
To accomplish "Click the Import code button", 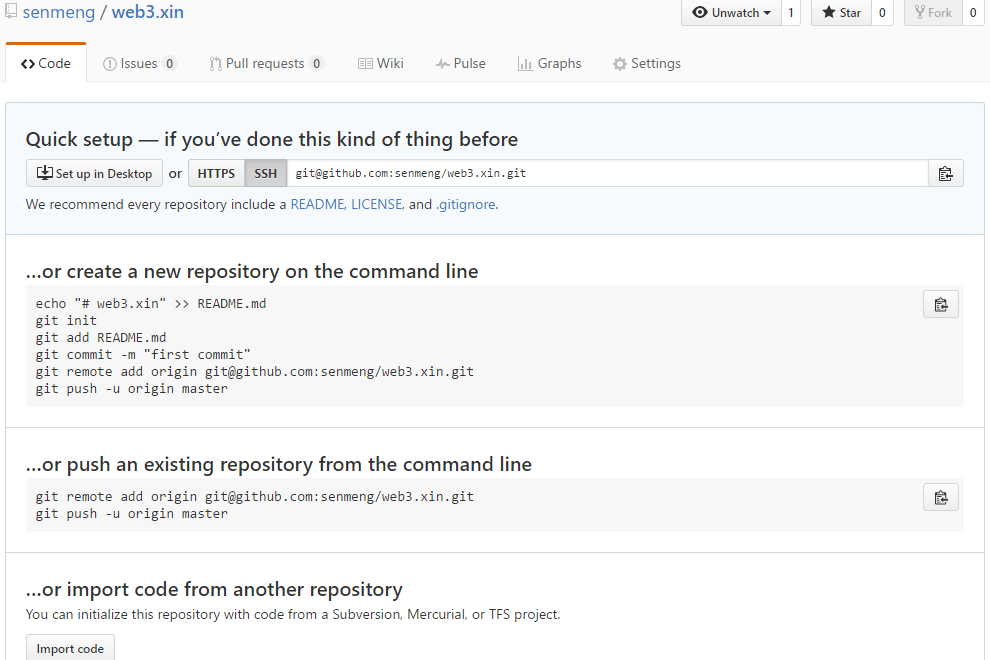I will [x=70, y=648].
